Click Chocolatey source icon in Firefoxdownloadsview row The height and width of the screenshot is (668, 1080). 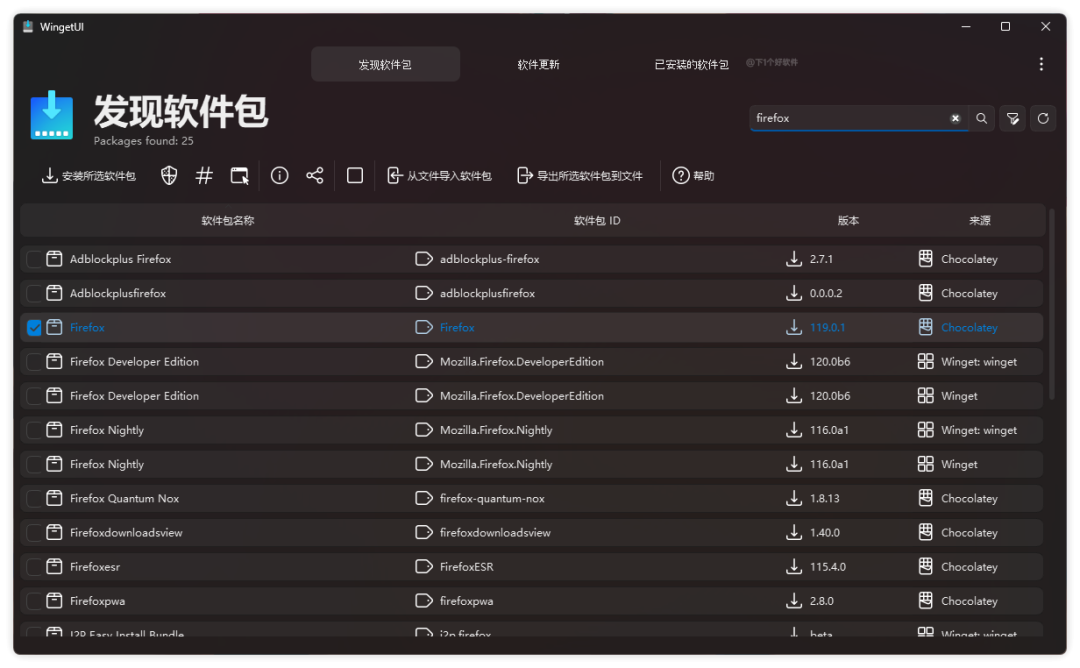click(926, 532)
